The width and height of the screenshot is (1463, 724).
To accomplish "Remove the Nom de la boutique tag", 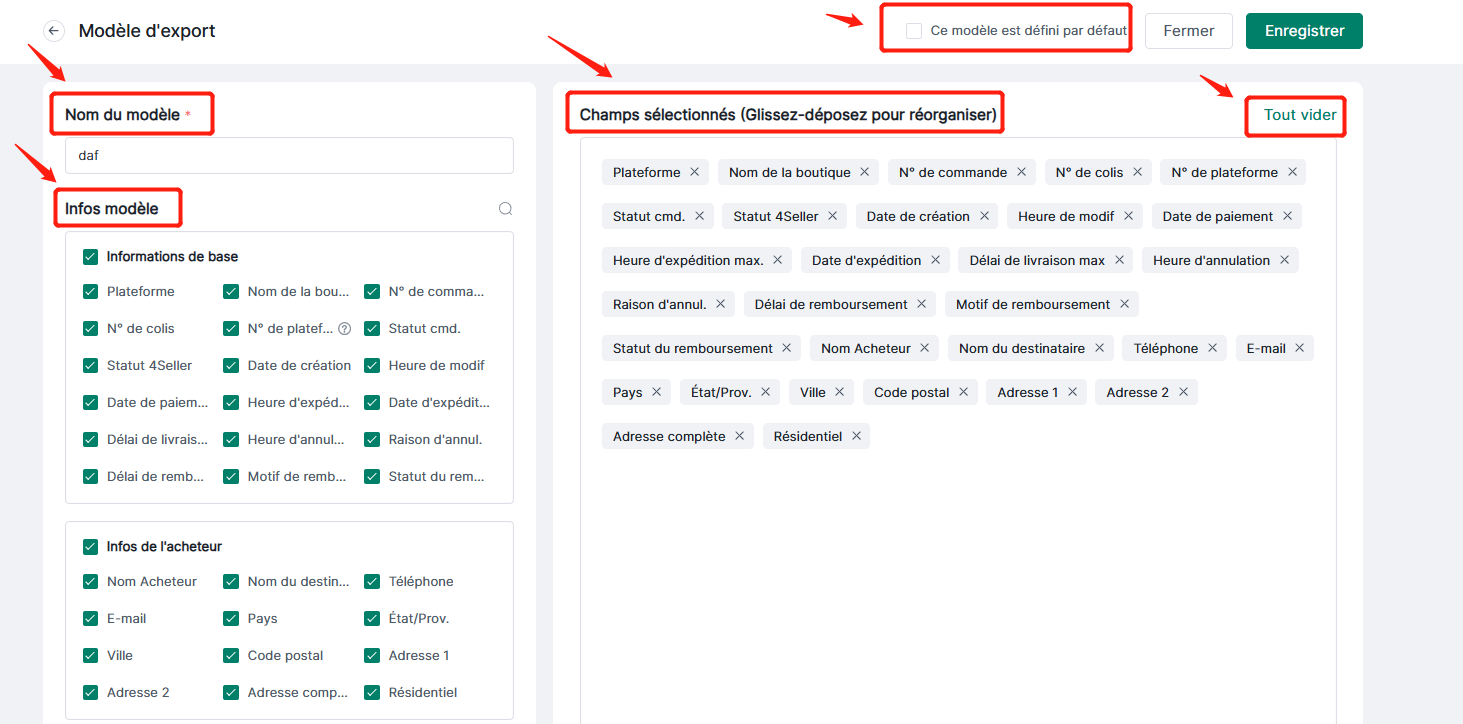I will [865, 172].
